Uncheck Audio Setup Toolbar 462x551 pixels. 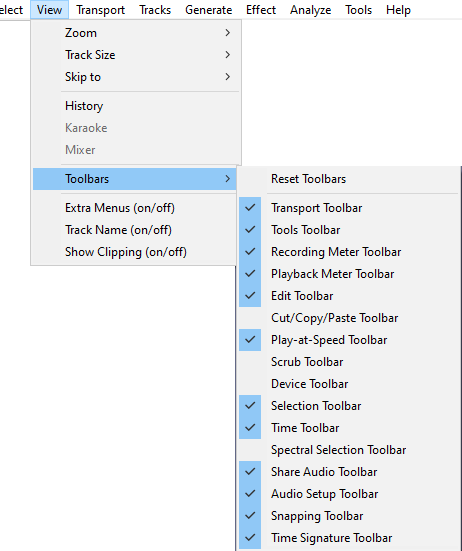point(349,494)
